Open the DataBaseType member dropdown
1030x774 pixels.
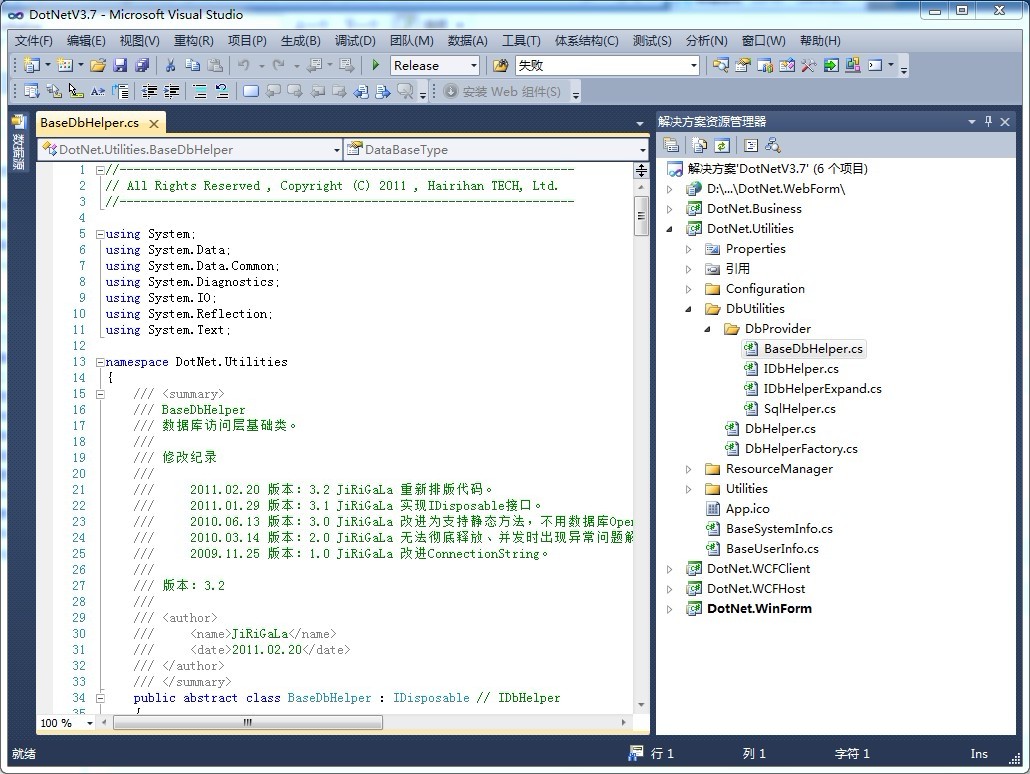[642, 150]
